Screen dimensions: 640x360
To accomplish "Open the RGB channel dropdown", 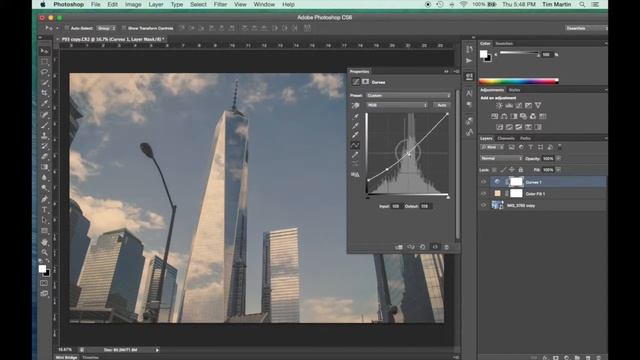I will click(397, 105).
